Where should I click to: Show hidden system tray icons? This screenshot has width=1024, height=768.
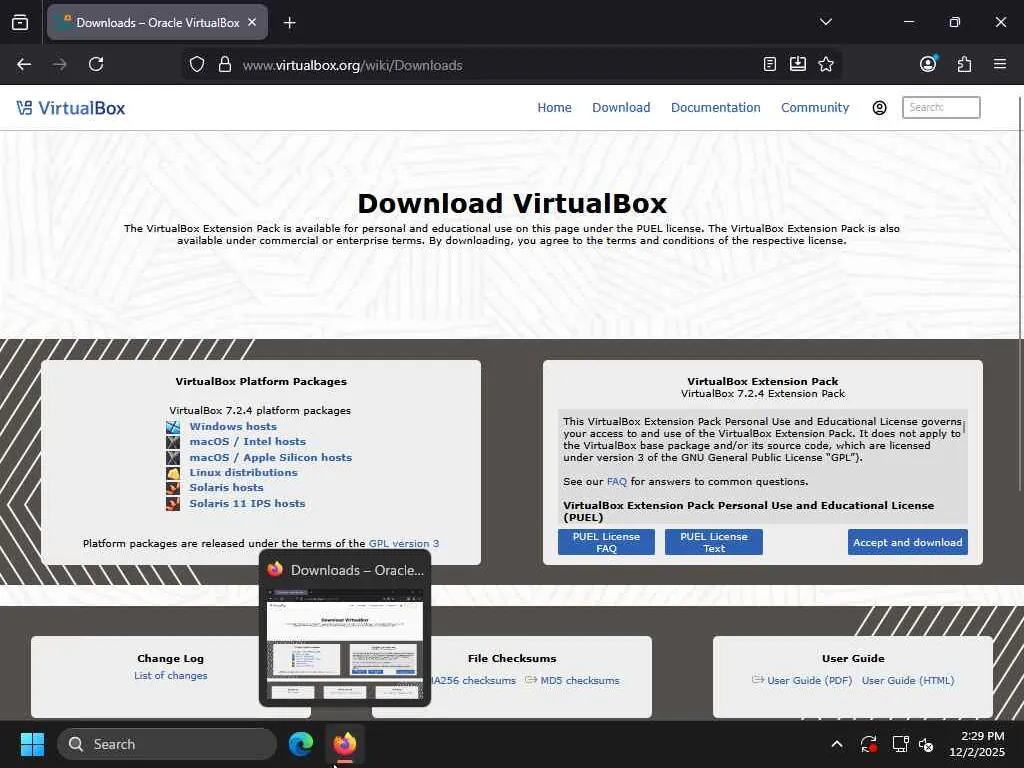(x=837, y=744)
